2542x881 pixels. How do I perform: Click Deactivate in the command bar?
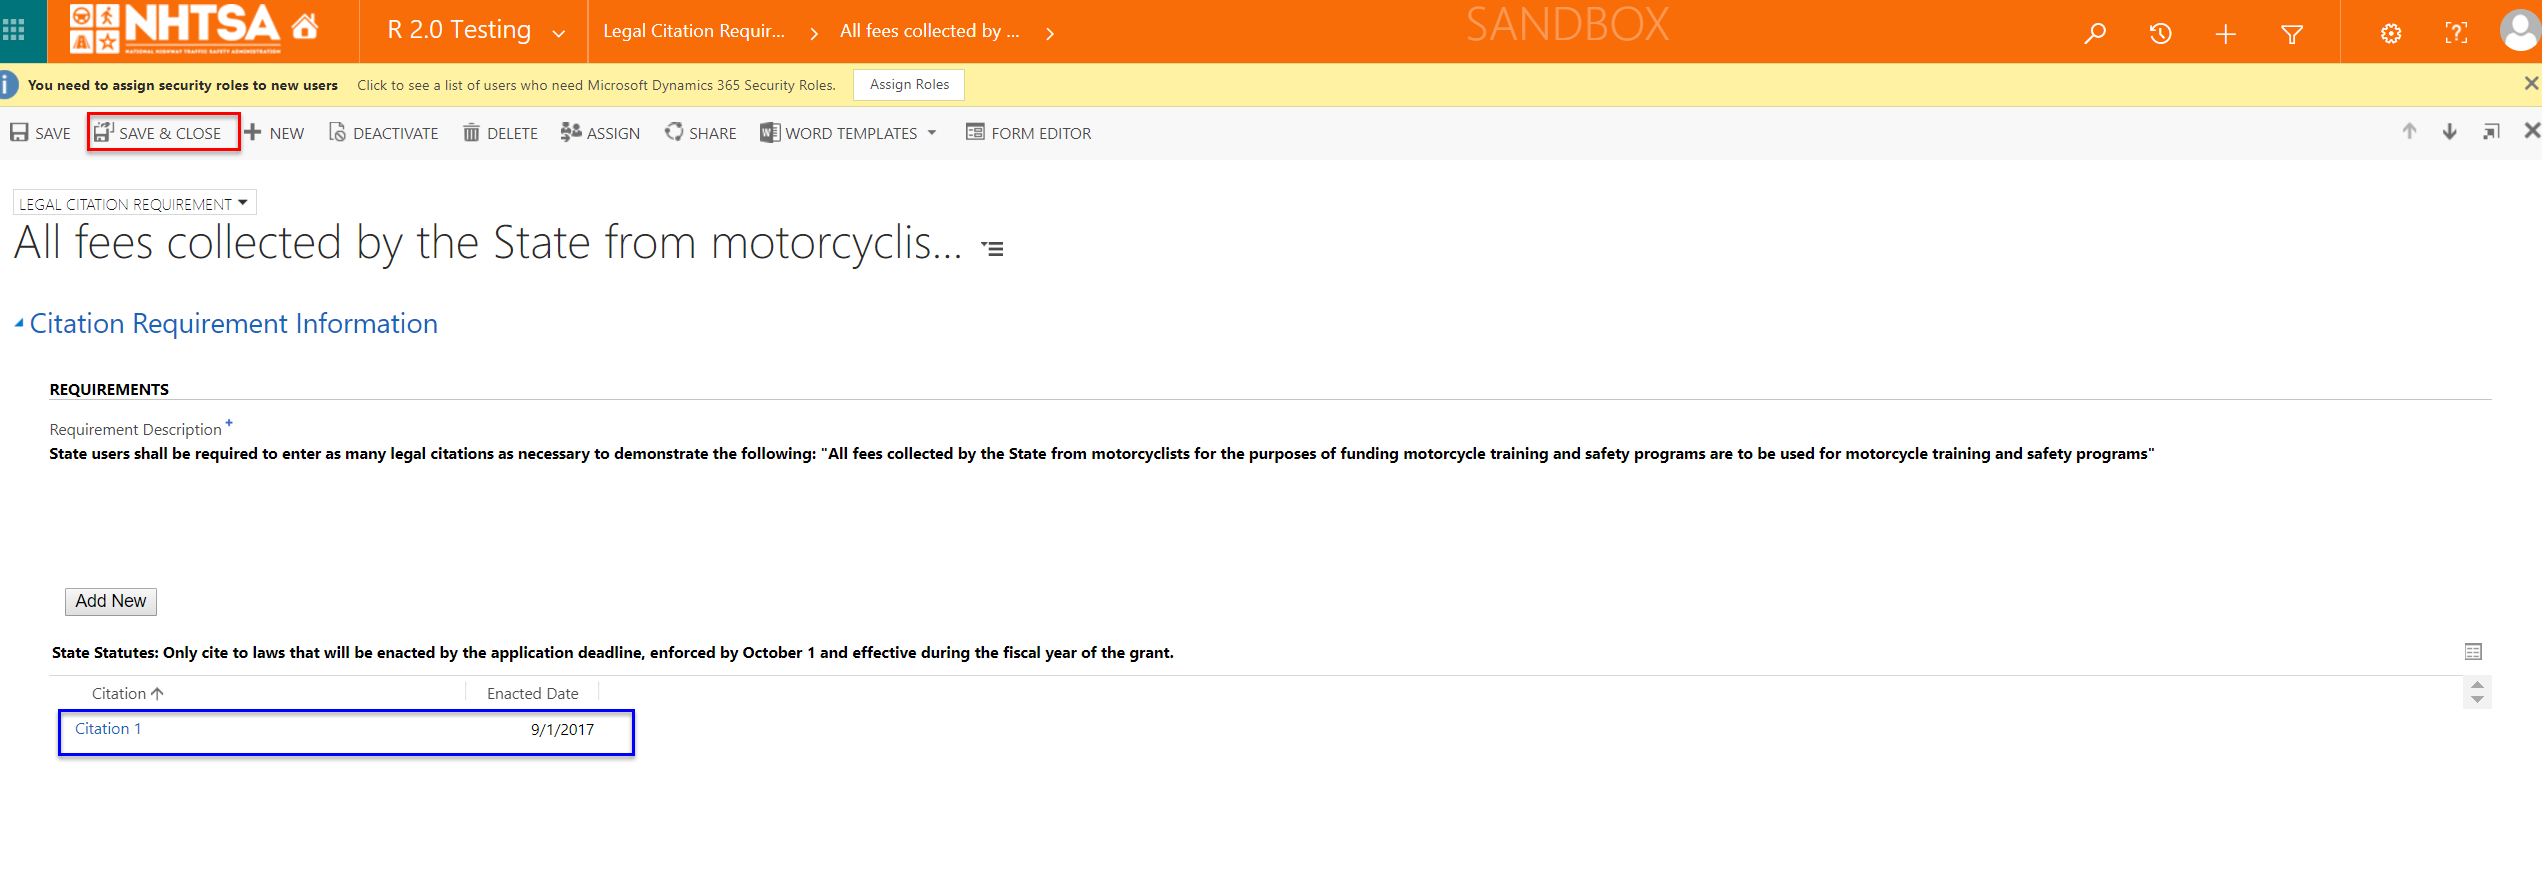click(384, 133)
